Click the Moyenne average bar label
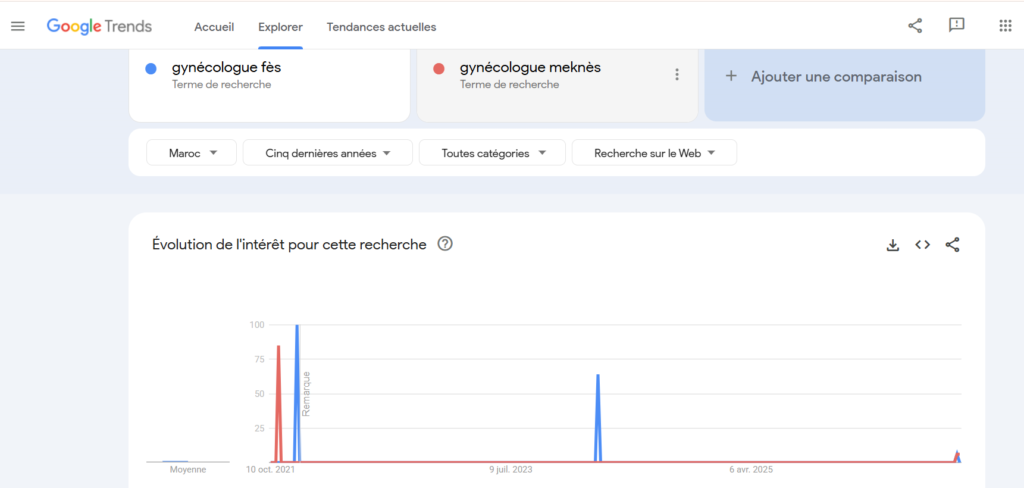 [x=187, y=470]
